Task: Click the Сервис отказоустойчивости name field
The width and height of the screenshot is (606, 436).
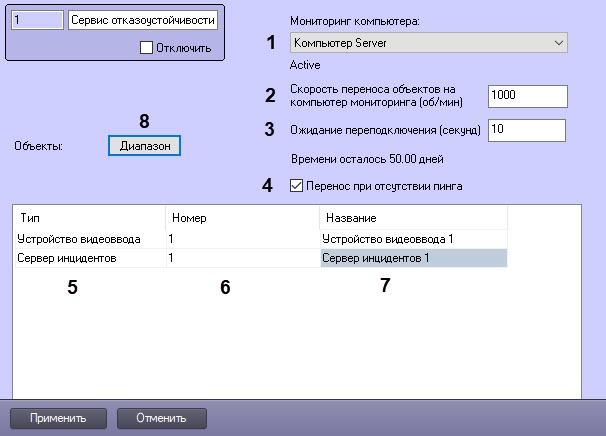Action: [143, 20]
